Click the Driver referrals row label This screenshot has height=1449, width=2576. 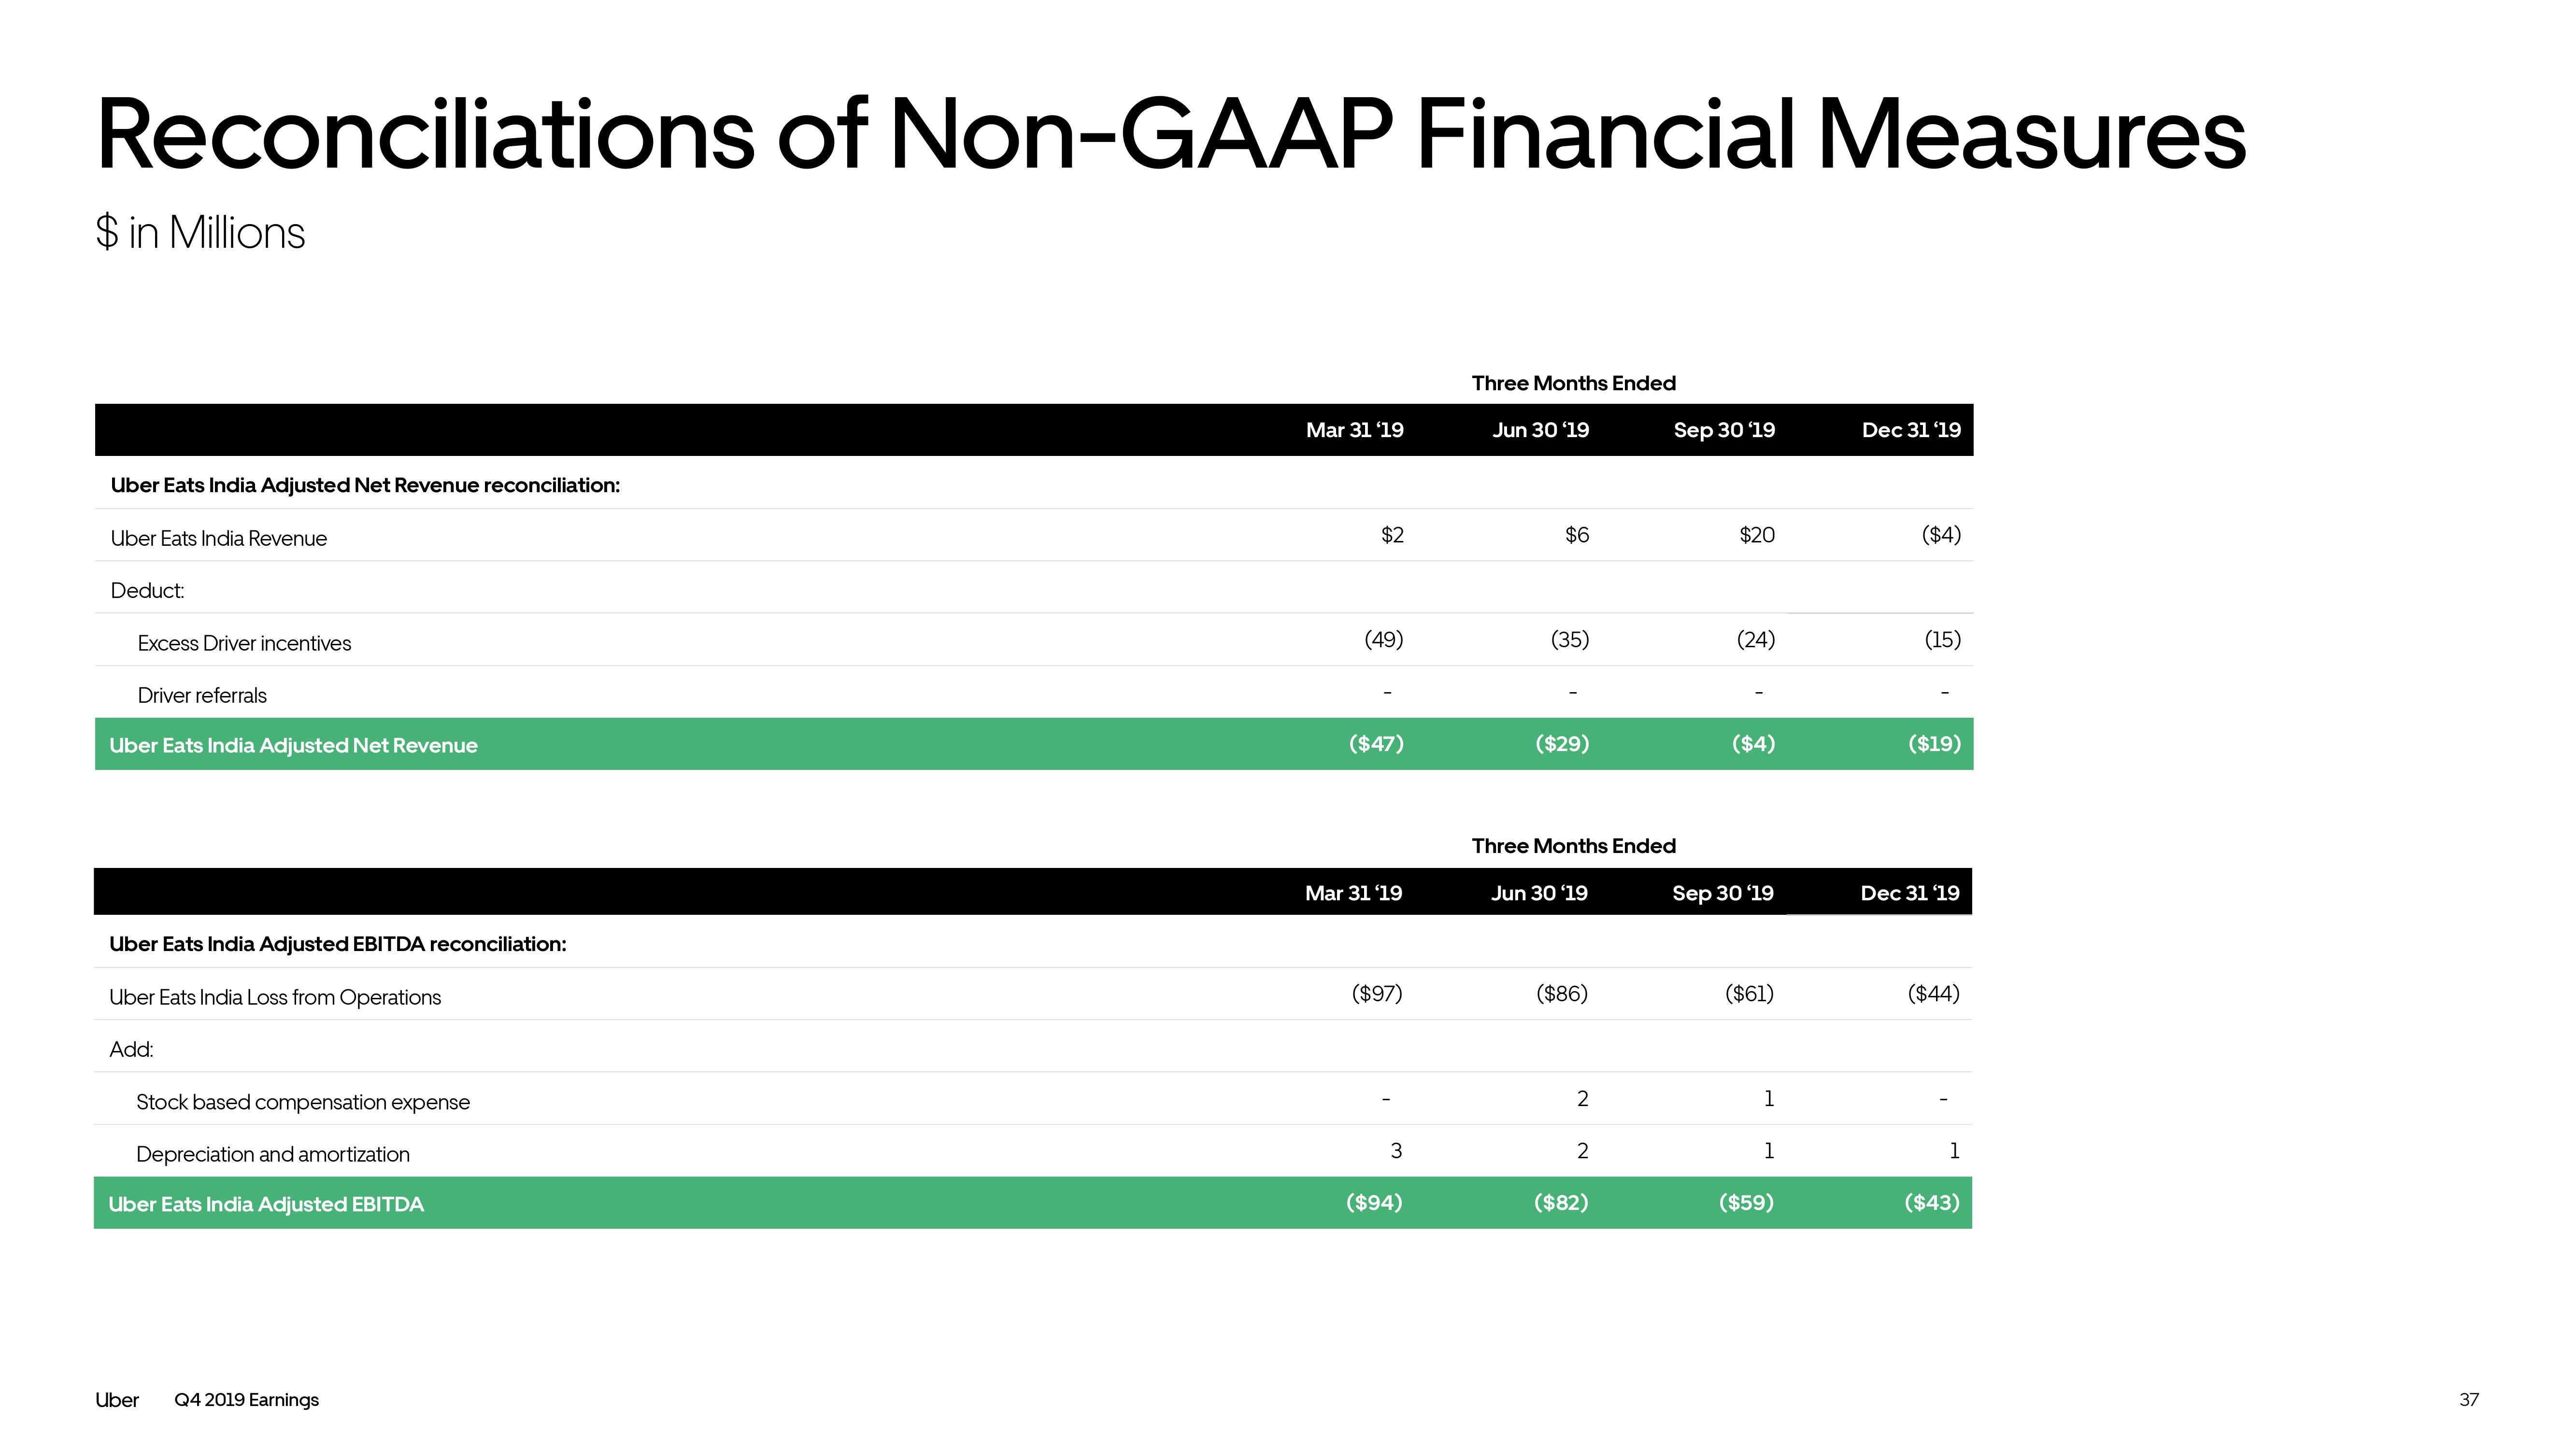tap(202, 695)
